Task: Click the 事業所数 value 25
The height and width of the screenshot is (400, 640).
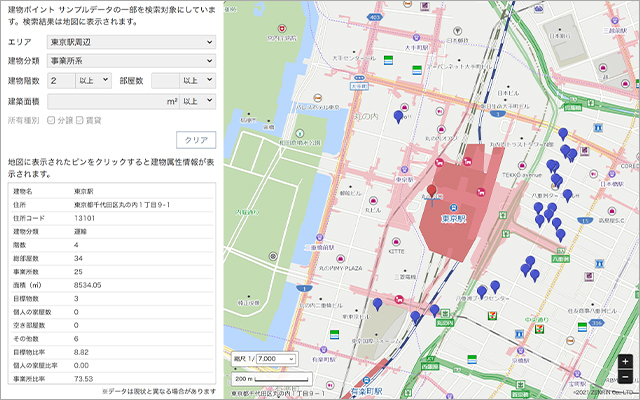Action: pyautogui.click(x=78, y=271)
